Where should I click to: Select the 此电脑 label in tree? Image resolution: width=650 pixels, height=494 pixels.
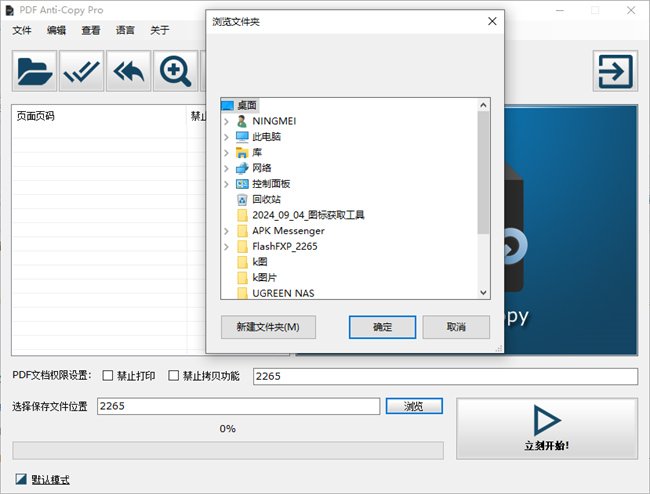tap(267, 137)
